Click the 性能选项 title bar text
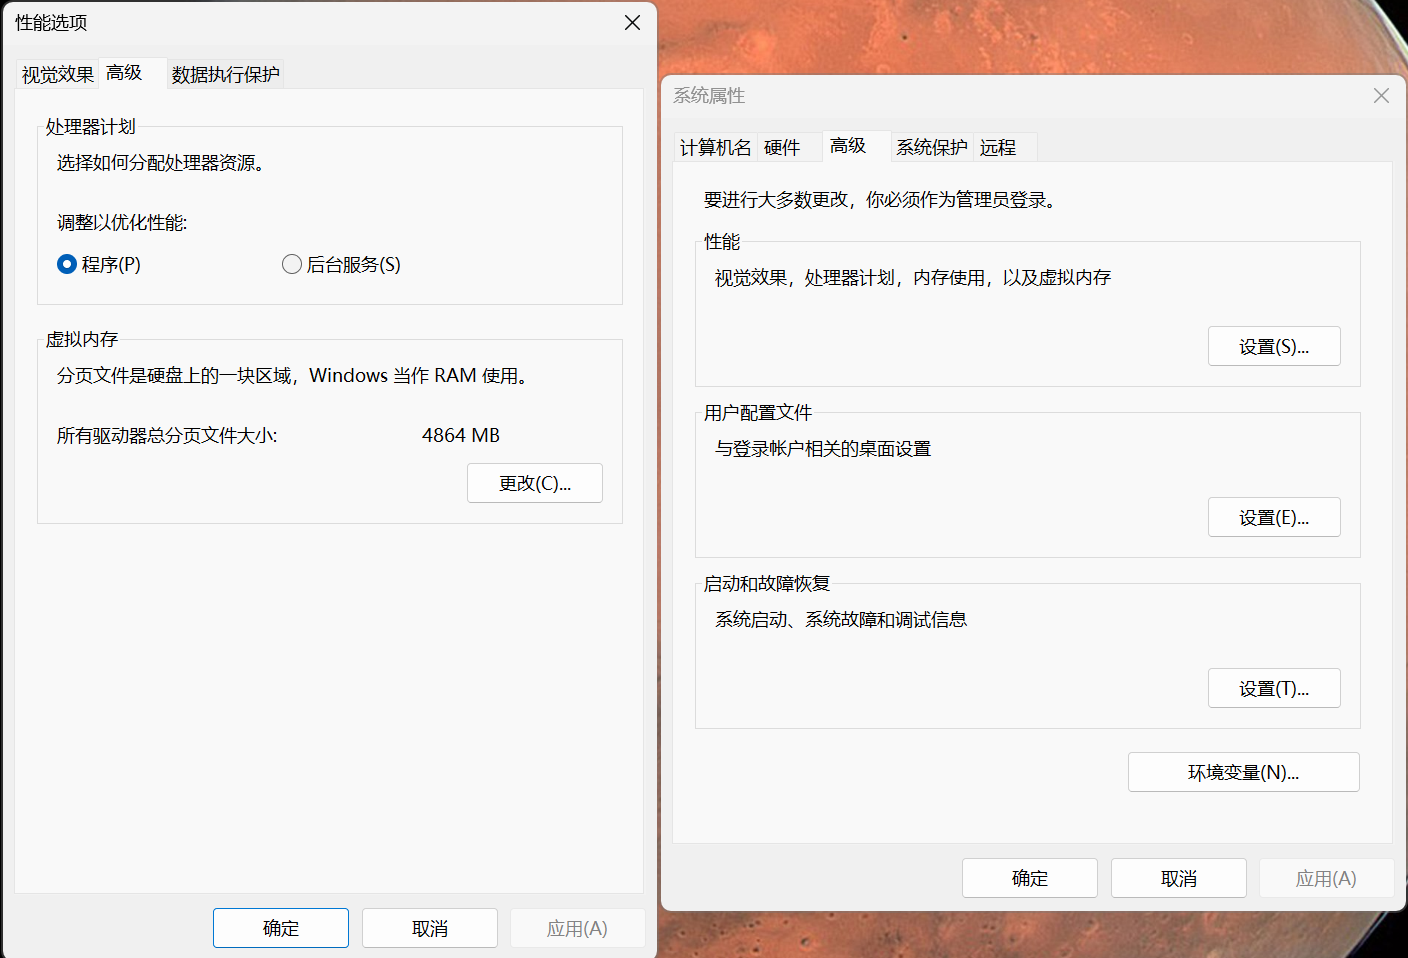The width and height of the screenshot is (1408, 958). coord(51,22)
